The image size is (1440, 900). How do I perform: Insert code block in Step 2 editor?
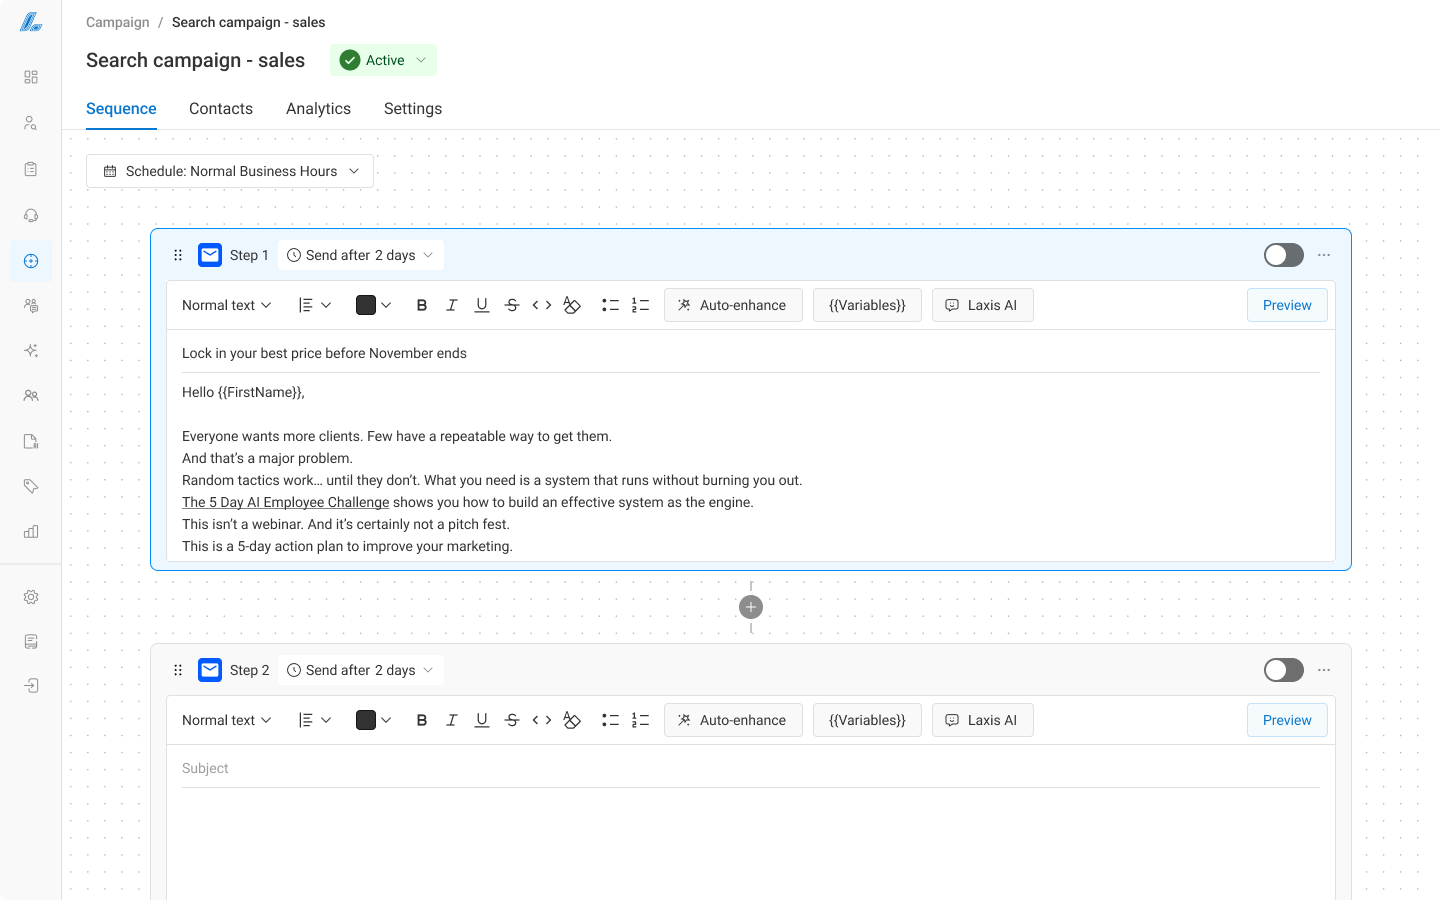pos(542,720)
